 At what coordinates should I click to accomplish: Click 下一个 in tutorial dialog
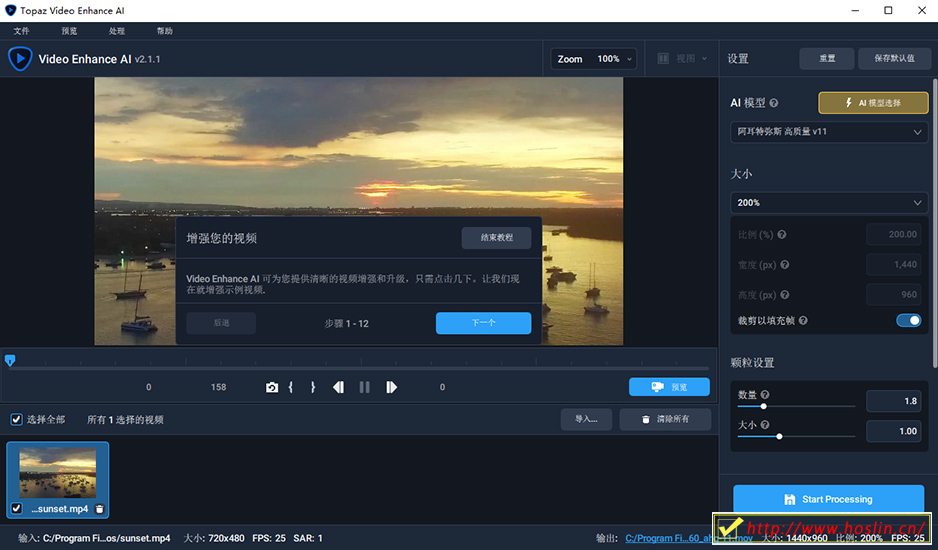point(483,323)
